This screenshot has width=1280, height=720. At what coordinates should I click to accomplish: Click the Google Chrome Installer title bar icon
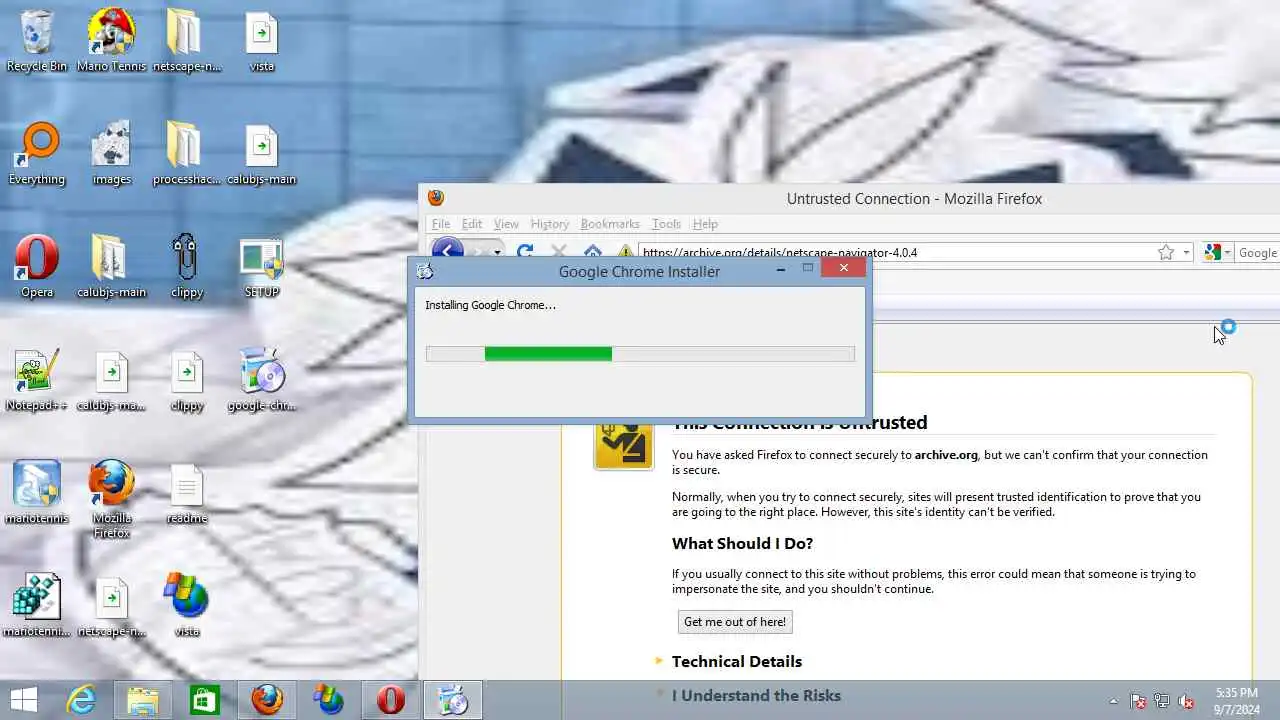point(425,271)
